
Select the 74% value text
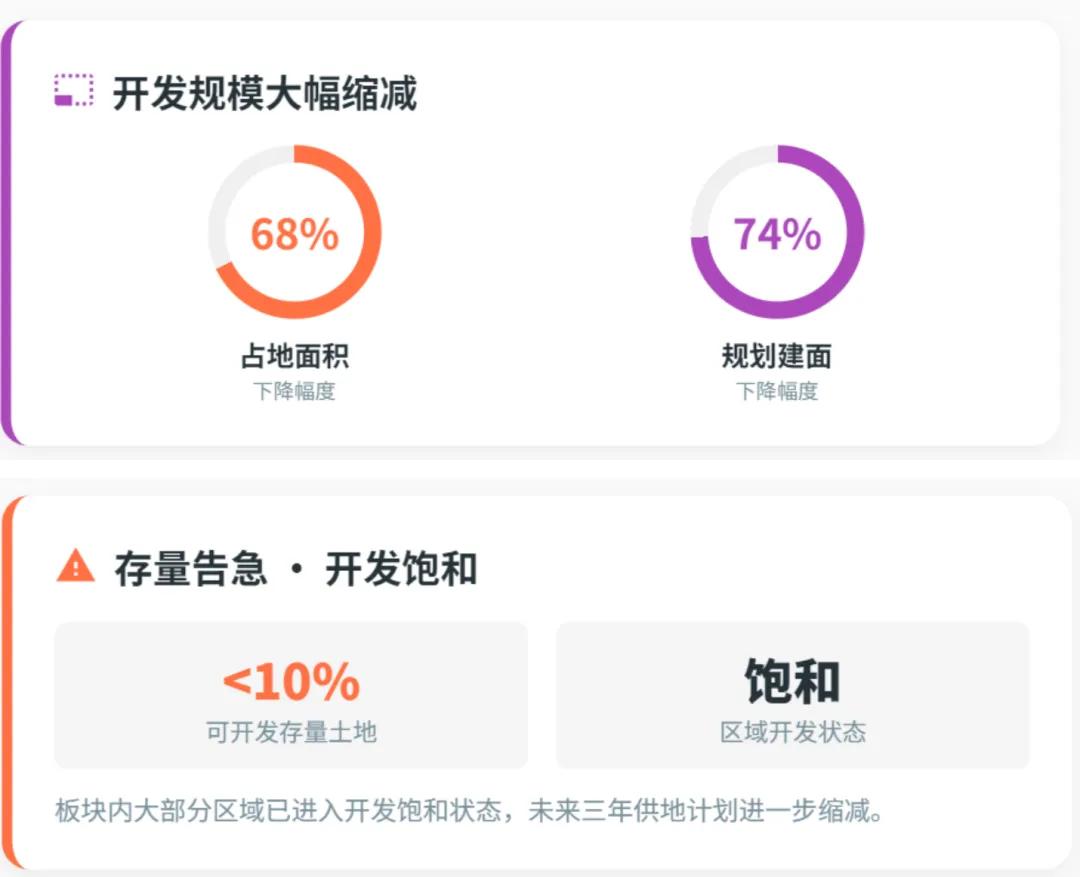tap(778, 234)
